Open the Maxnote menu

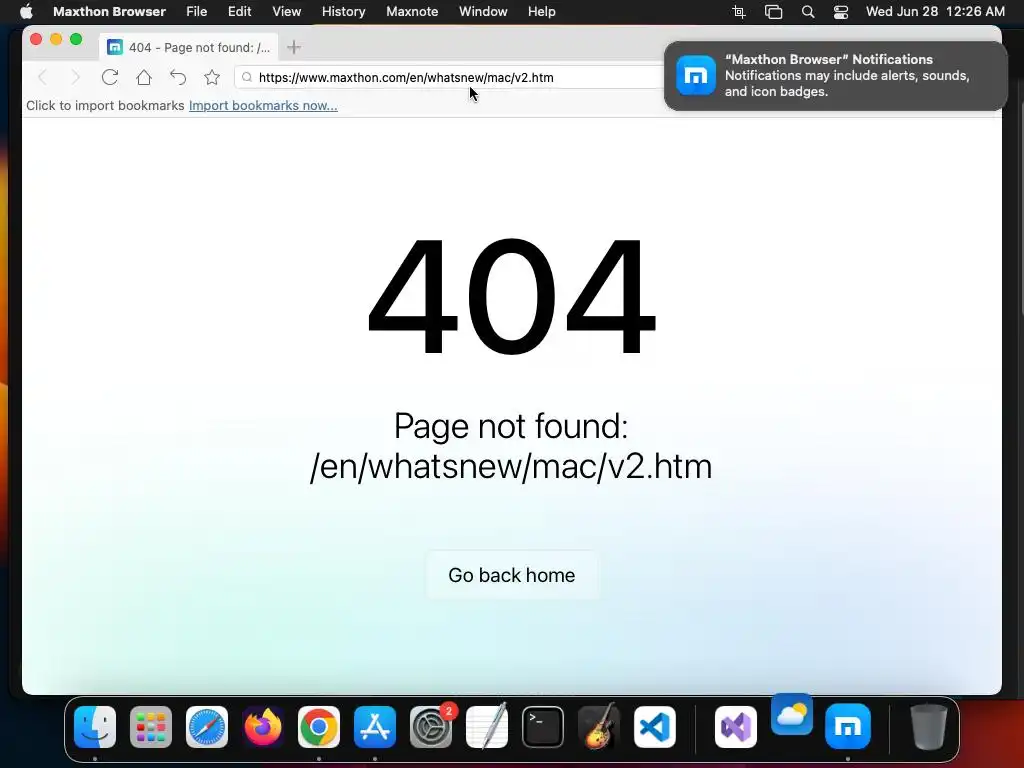point(412,12)
